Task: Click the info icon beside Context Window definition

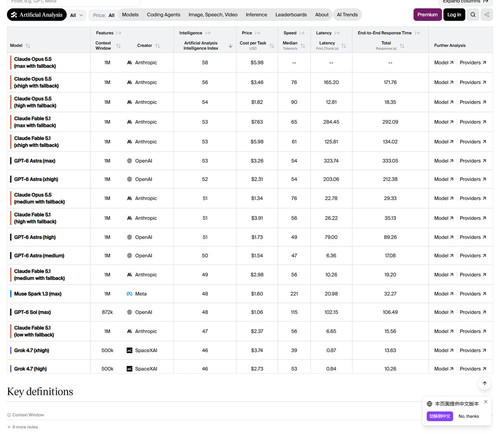Action: pyautogui.click(x=9, y=415)
